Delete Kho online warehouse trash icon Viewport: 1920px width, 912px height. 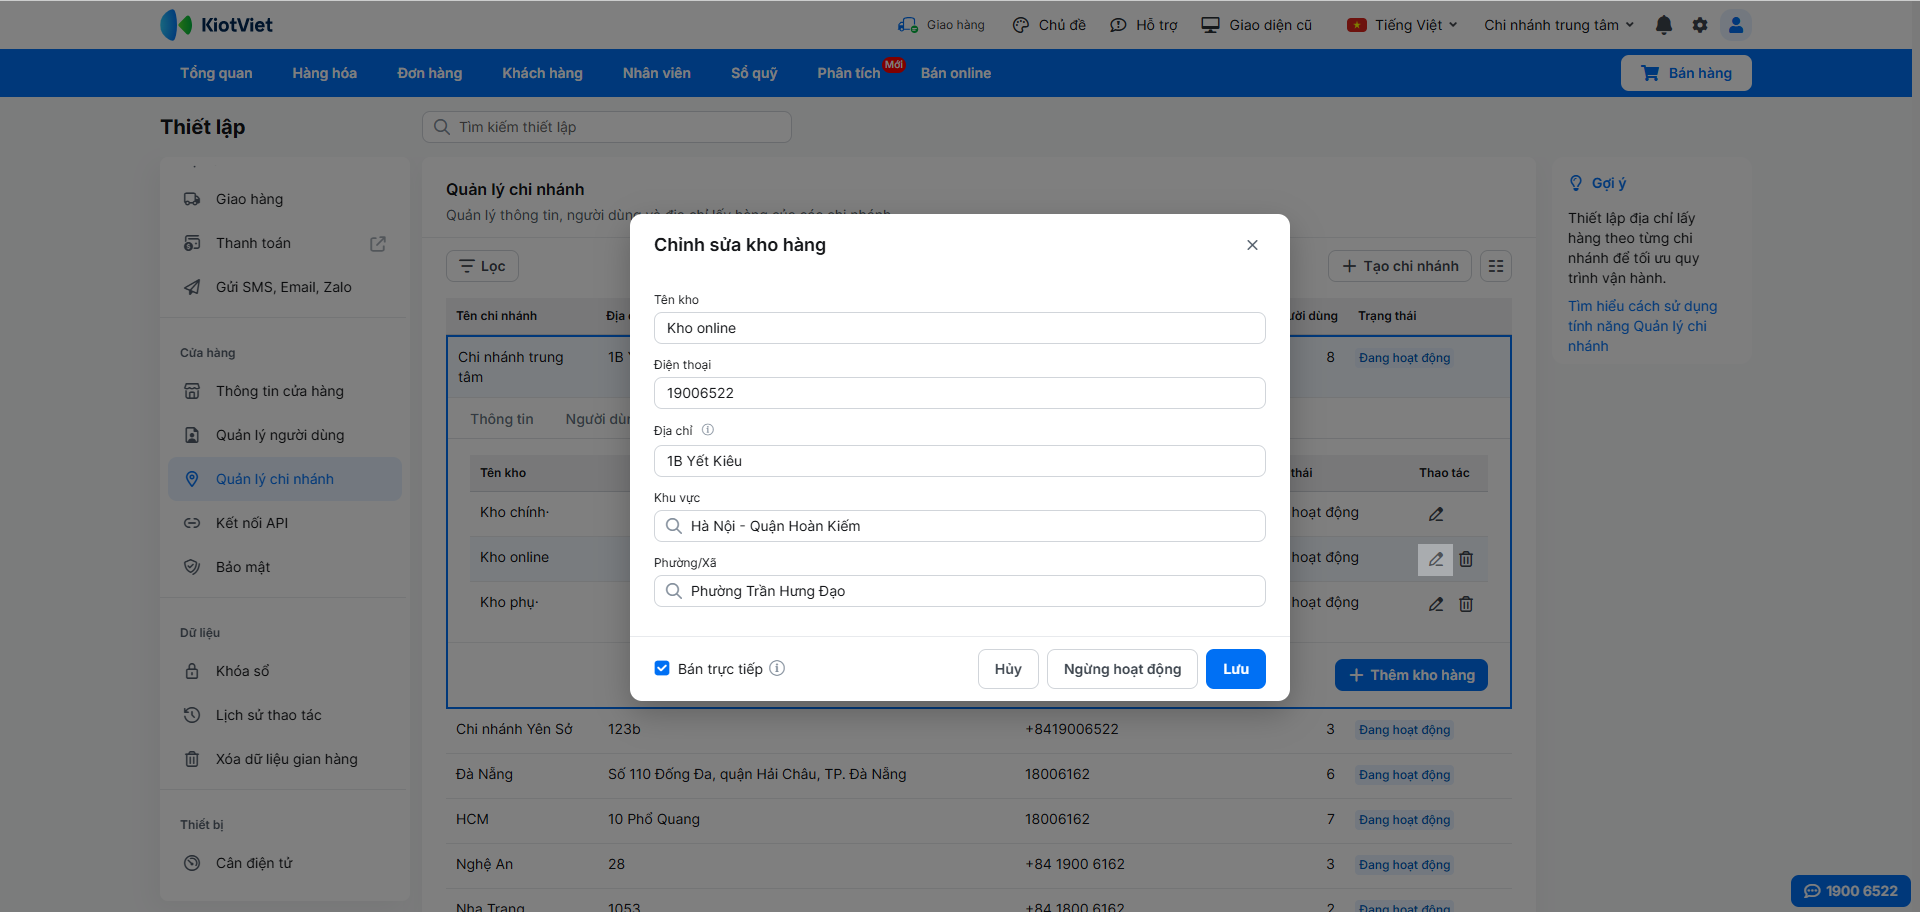click(x=1466, y=559)
